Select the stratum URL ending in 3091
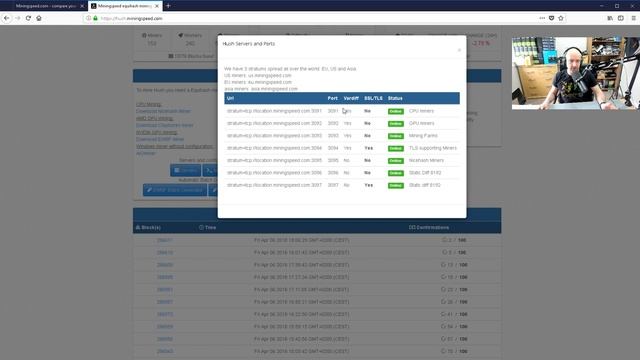The image size is (640, 360). tap(274, 111)
